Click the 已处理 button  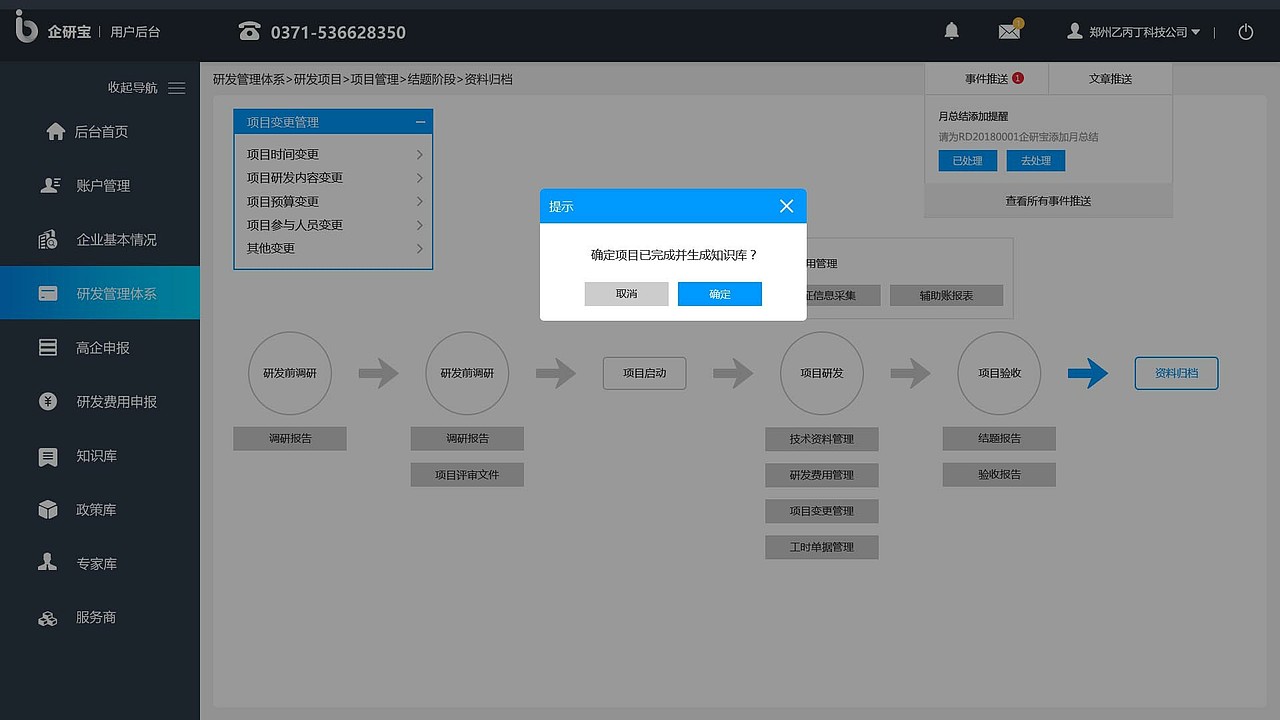tap(967, 160)
